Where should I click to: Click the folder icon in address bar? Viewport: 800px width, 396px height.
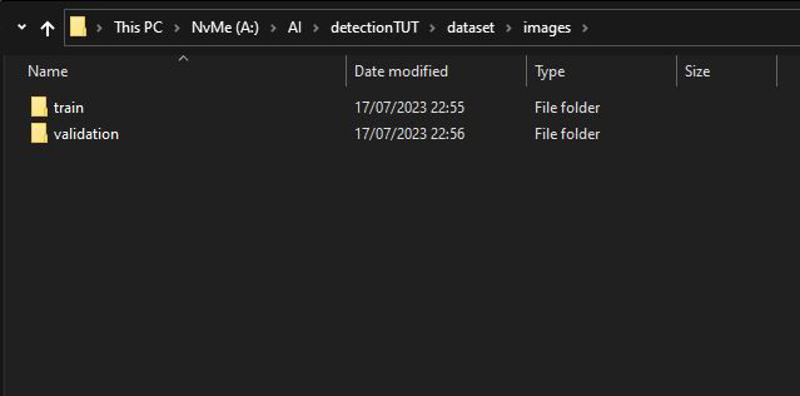point(78,27)
